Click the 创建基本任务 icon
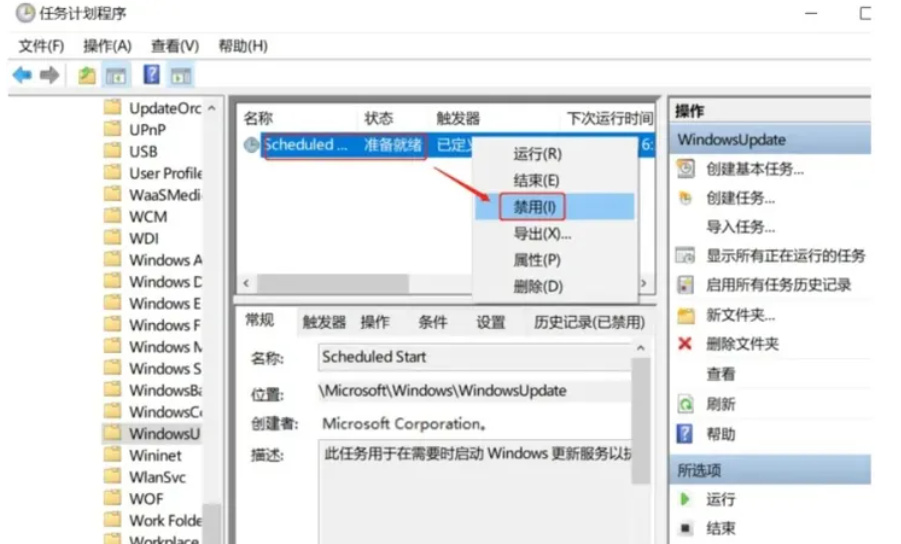 point(686,168)
